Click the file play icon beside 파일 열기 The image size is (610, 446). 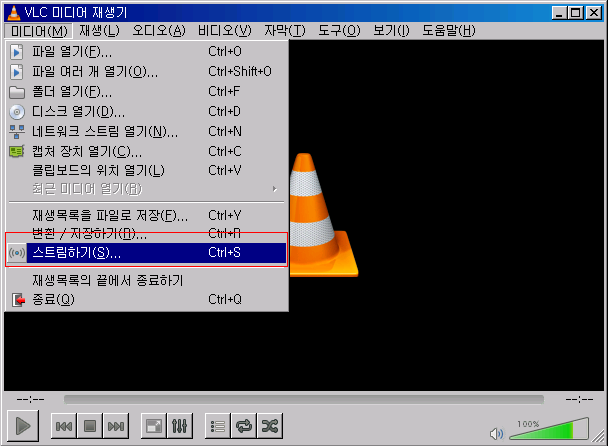(x=16, y=52)
